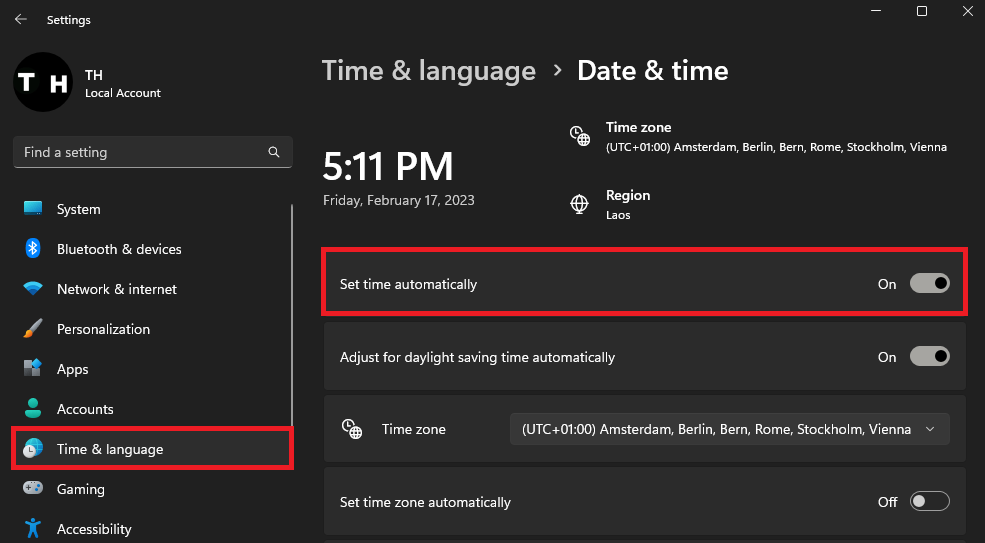Enable Set time zone automatically switch

point(929,502)
